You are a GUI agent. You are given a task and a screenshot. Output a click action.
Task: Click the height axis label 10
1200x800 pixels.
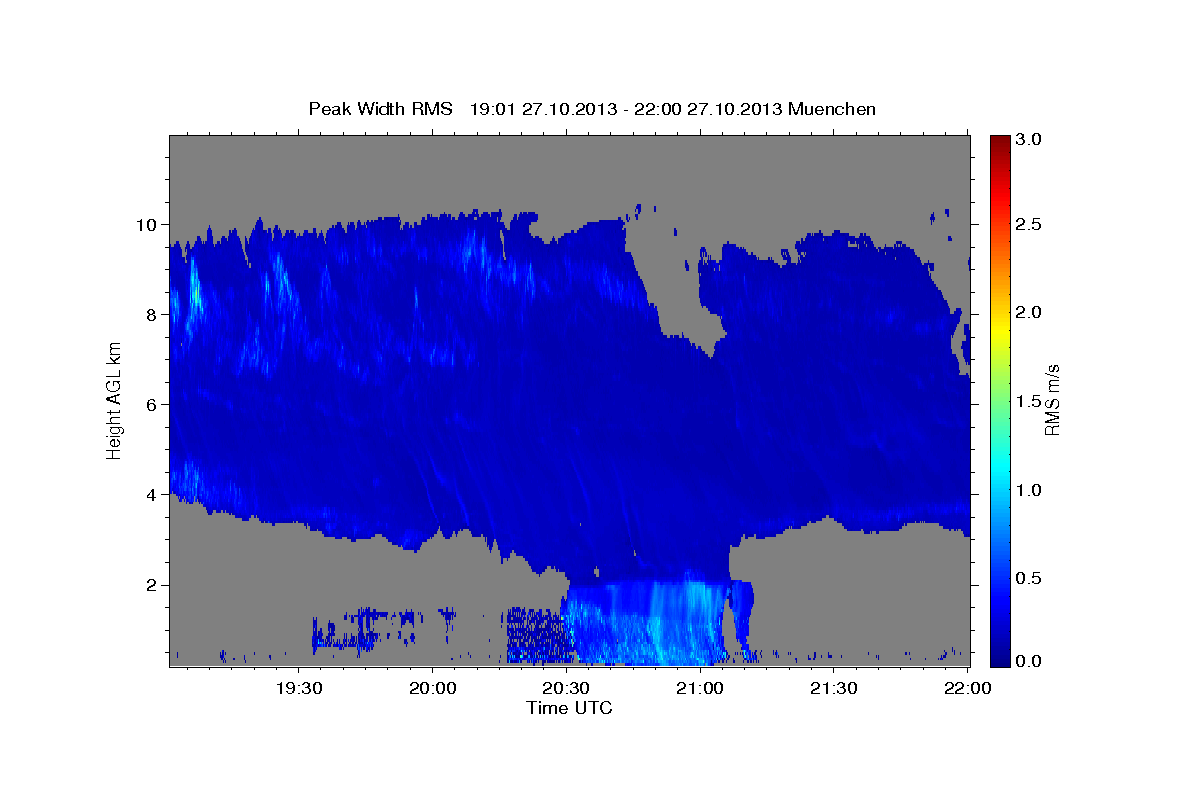(x=147, y=224)
